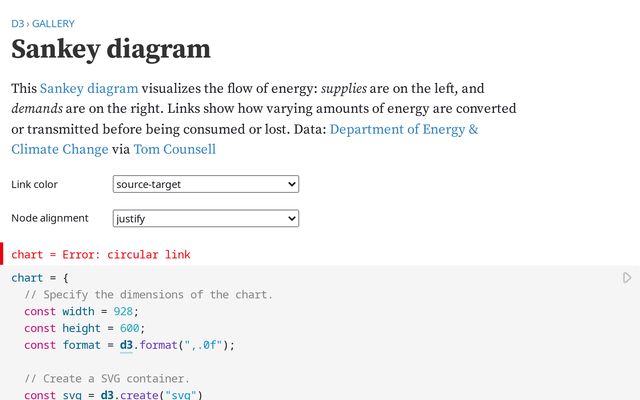This screenshot has height=400, width=640.
Task: Click the "Create a SVG container" comment
Action: 106,379
